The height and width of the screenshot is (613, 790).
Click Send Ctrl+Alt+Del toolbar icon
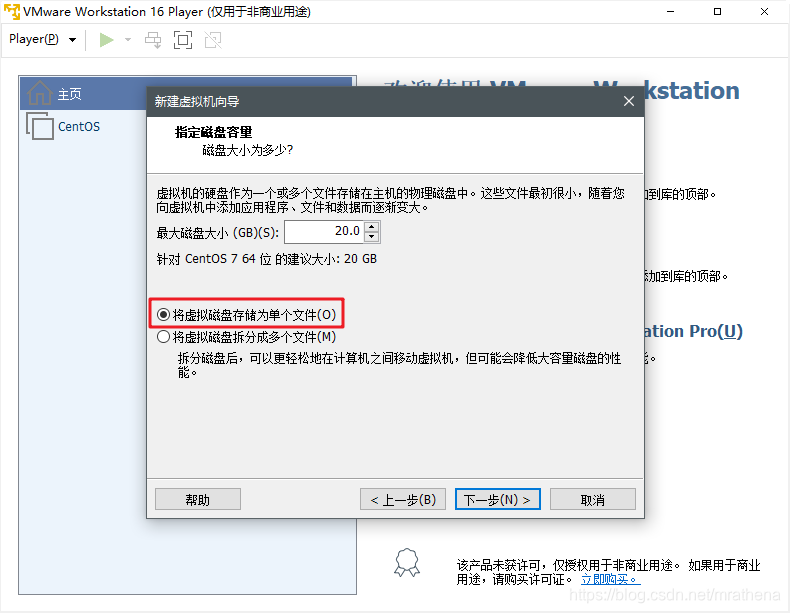[153, 40]
